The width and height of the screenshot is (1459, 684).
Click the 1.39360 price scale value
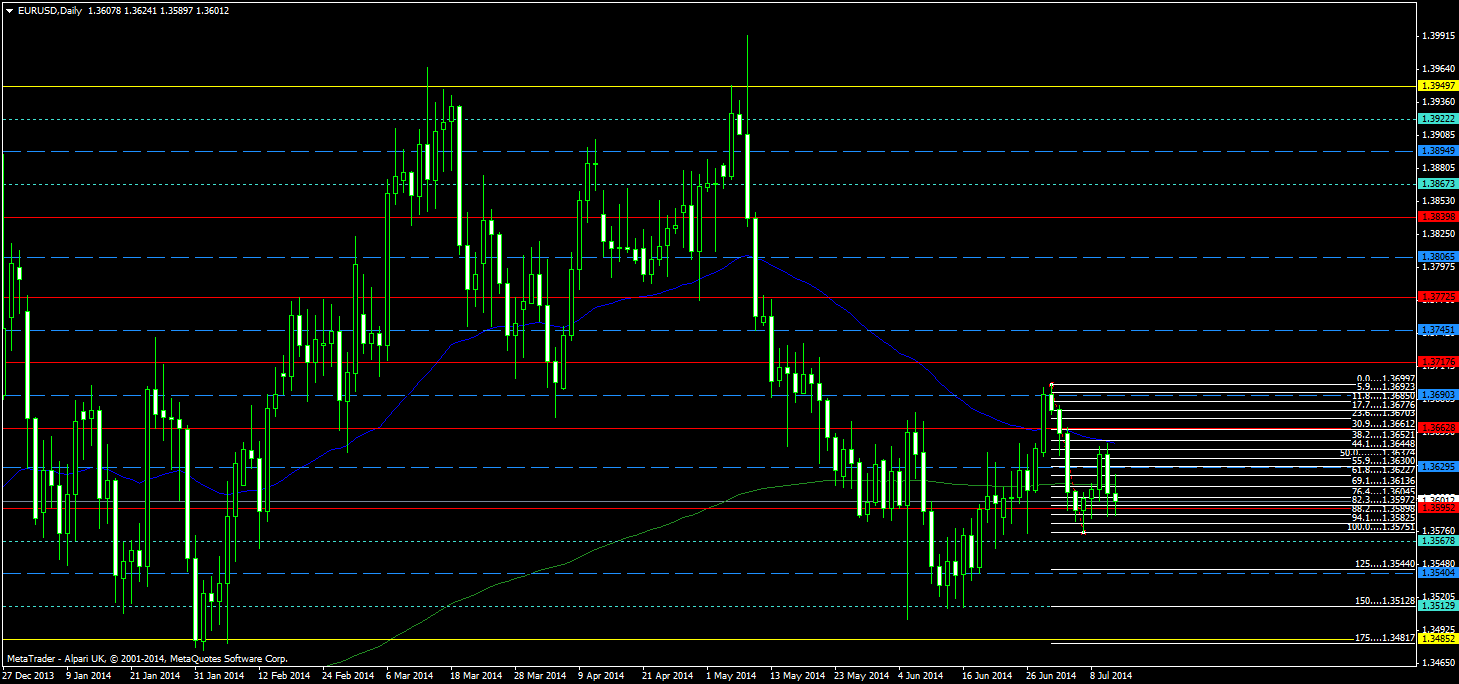1439,102
